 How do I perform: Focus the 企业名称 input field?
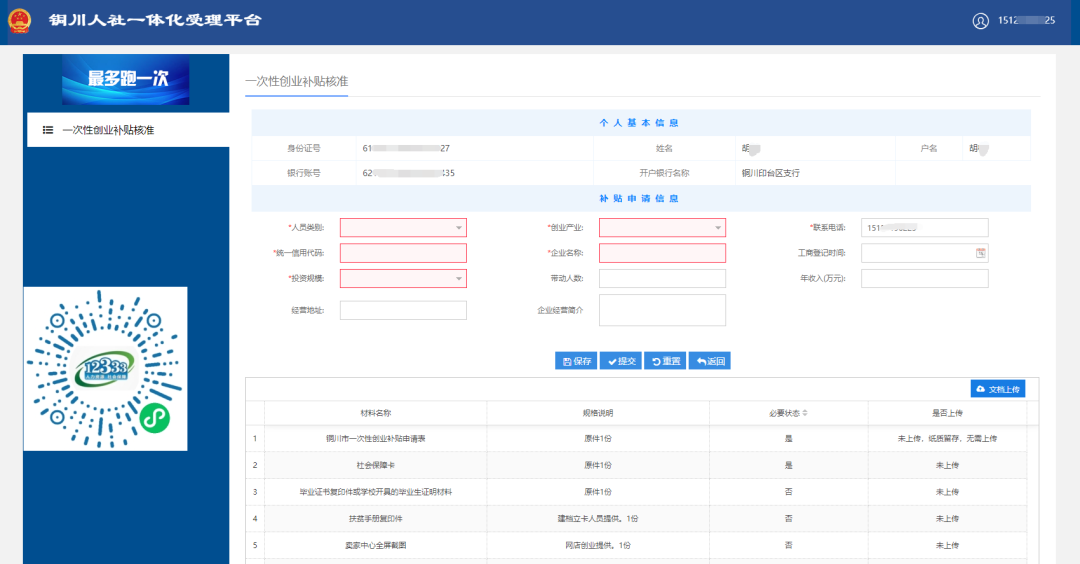pos(662,253)
